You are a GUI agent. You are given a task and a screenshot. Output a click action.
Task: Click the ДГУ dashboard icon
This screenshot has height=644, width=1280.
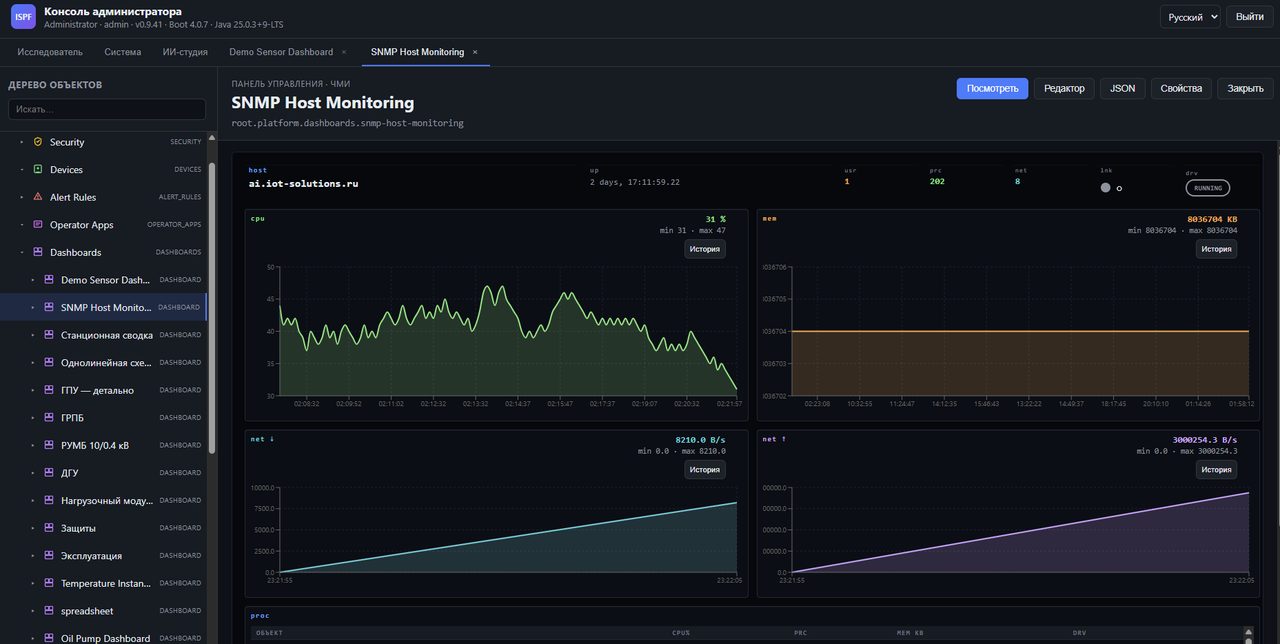(x=49, y=472)
